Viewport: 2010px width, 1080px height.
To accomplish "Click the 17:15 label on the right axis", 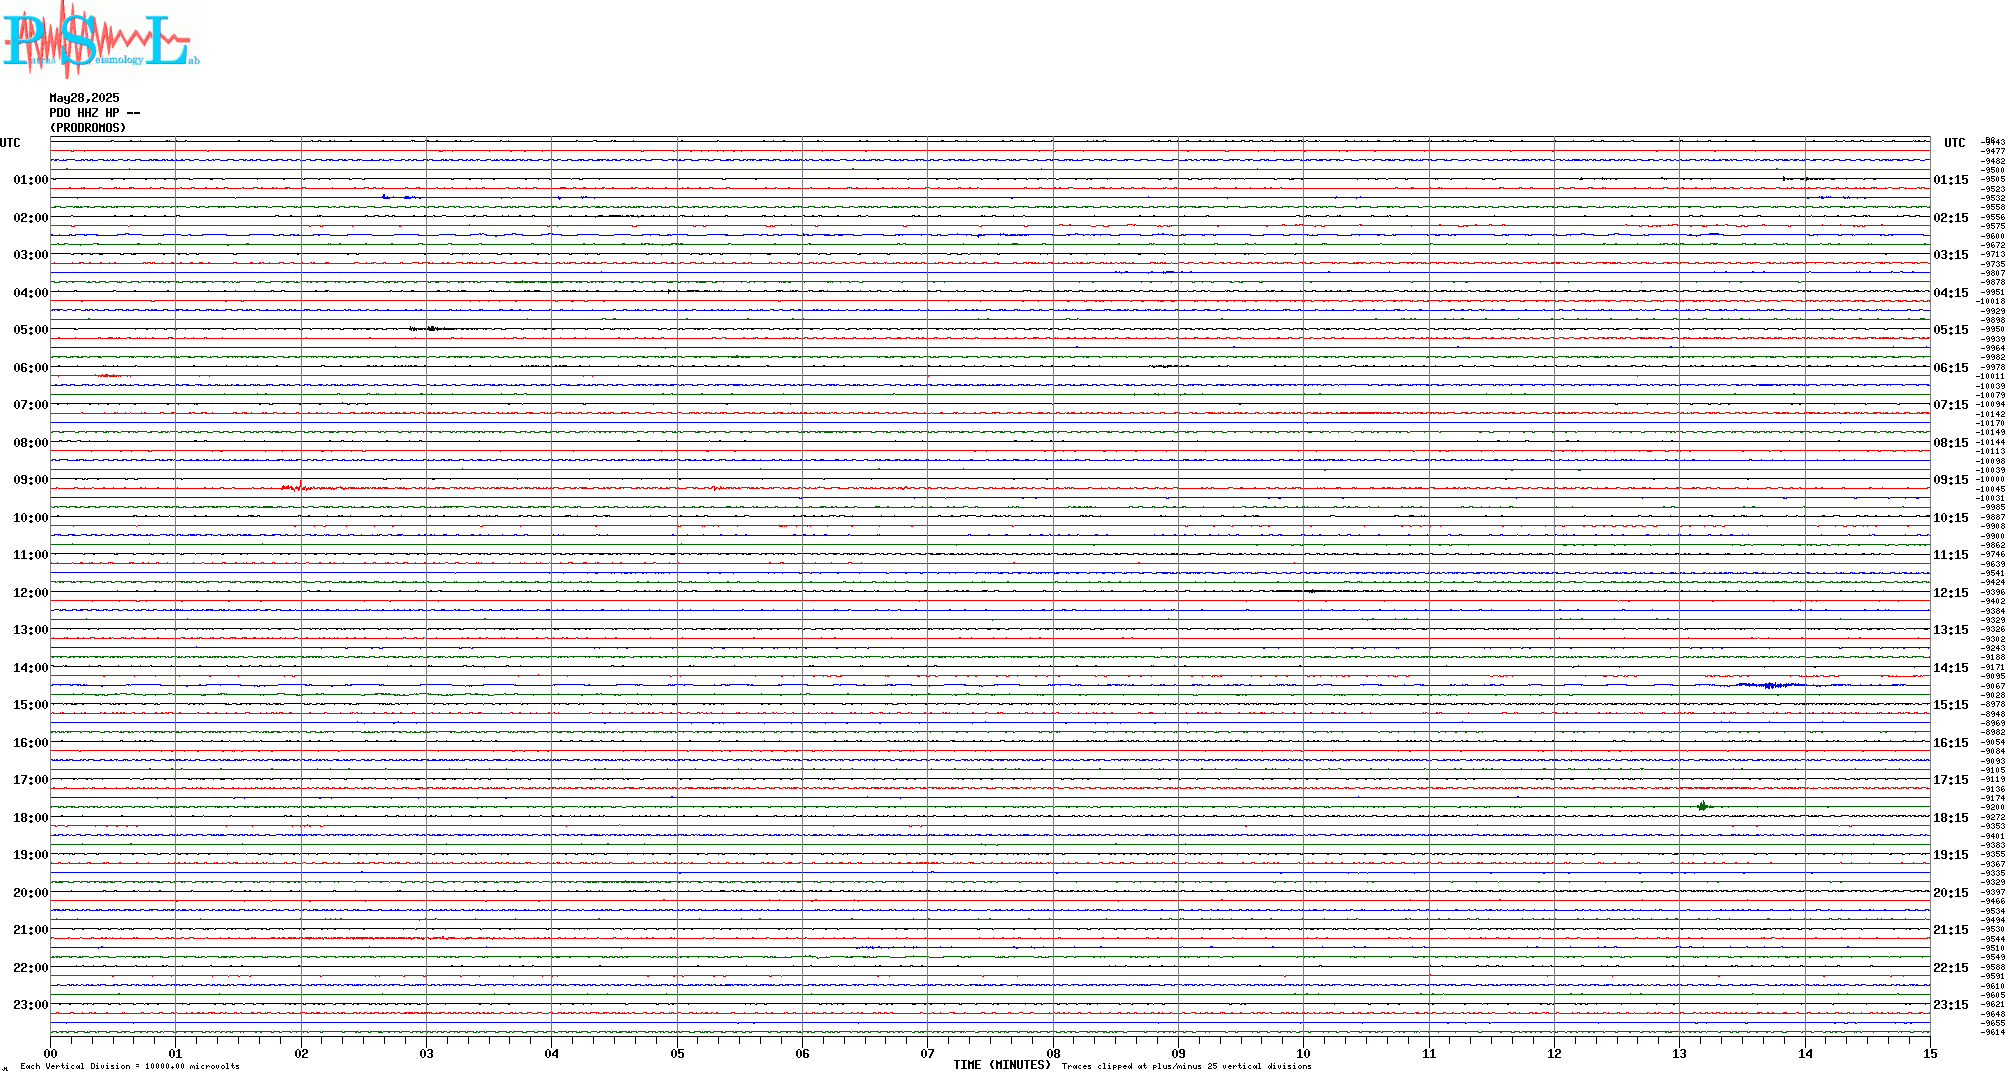I will click(x=1951, y=780).
